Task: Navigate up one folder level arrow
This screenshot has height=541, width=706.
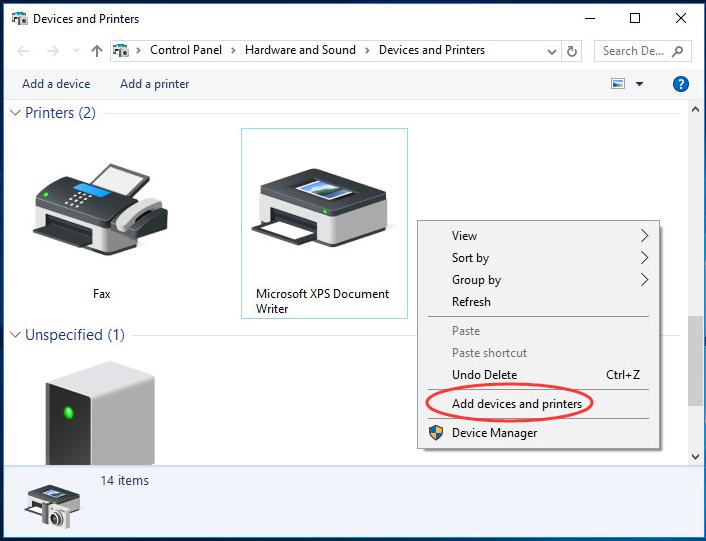Action: [97, 51]
